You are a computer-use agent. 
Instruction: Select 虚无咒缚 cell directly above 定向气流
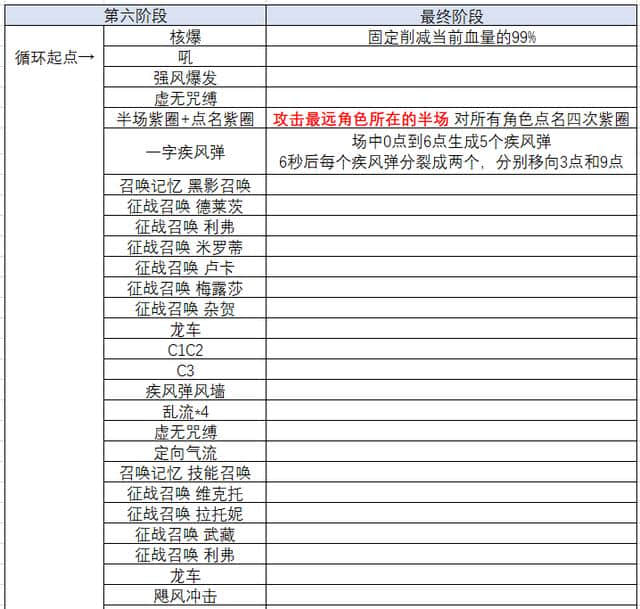[185, 431]
